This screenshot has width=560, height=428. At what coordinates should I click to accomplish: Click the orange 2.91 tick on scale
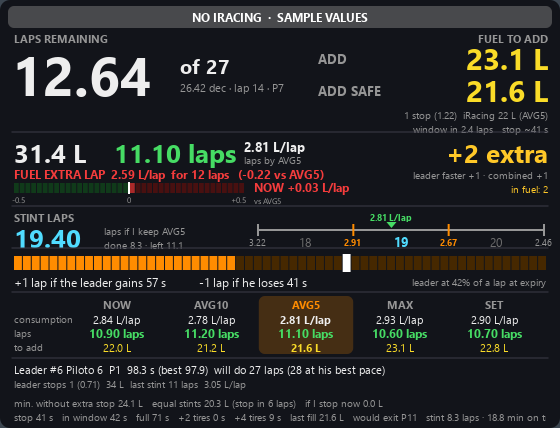352,230
